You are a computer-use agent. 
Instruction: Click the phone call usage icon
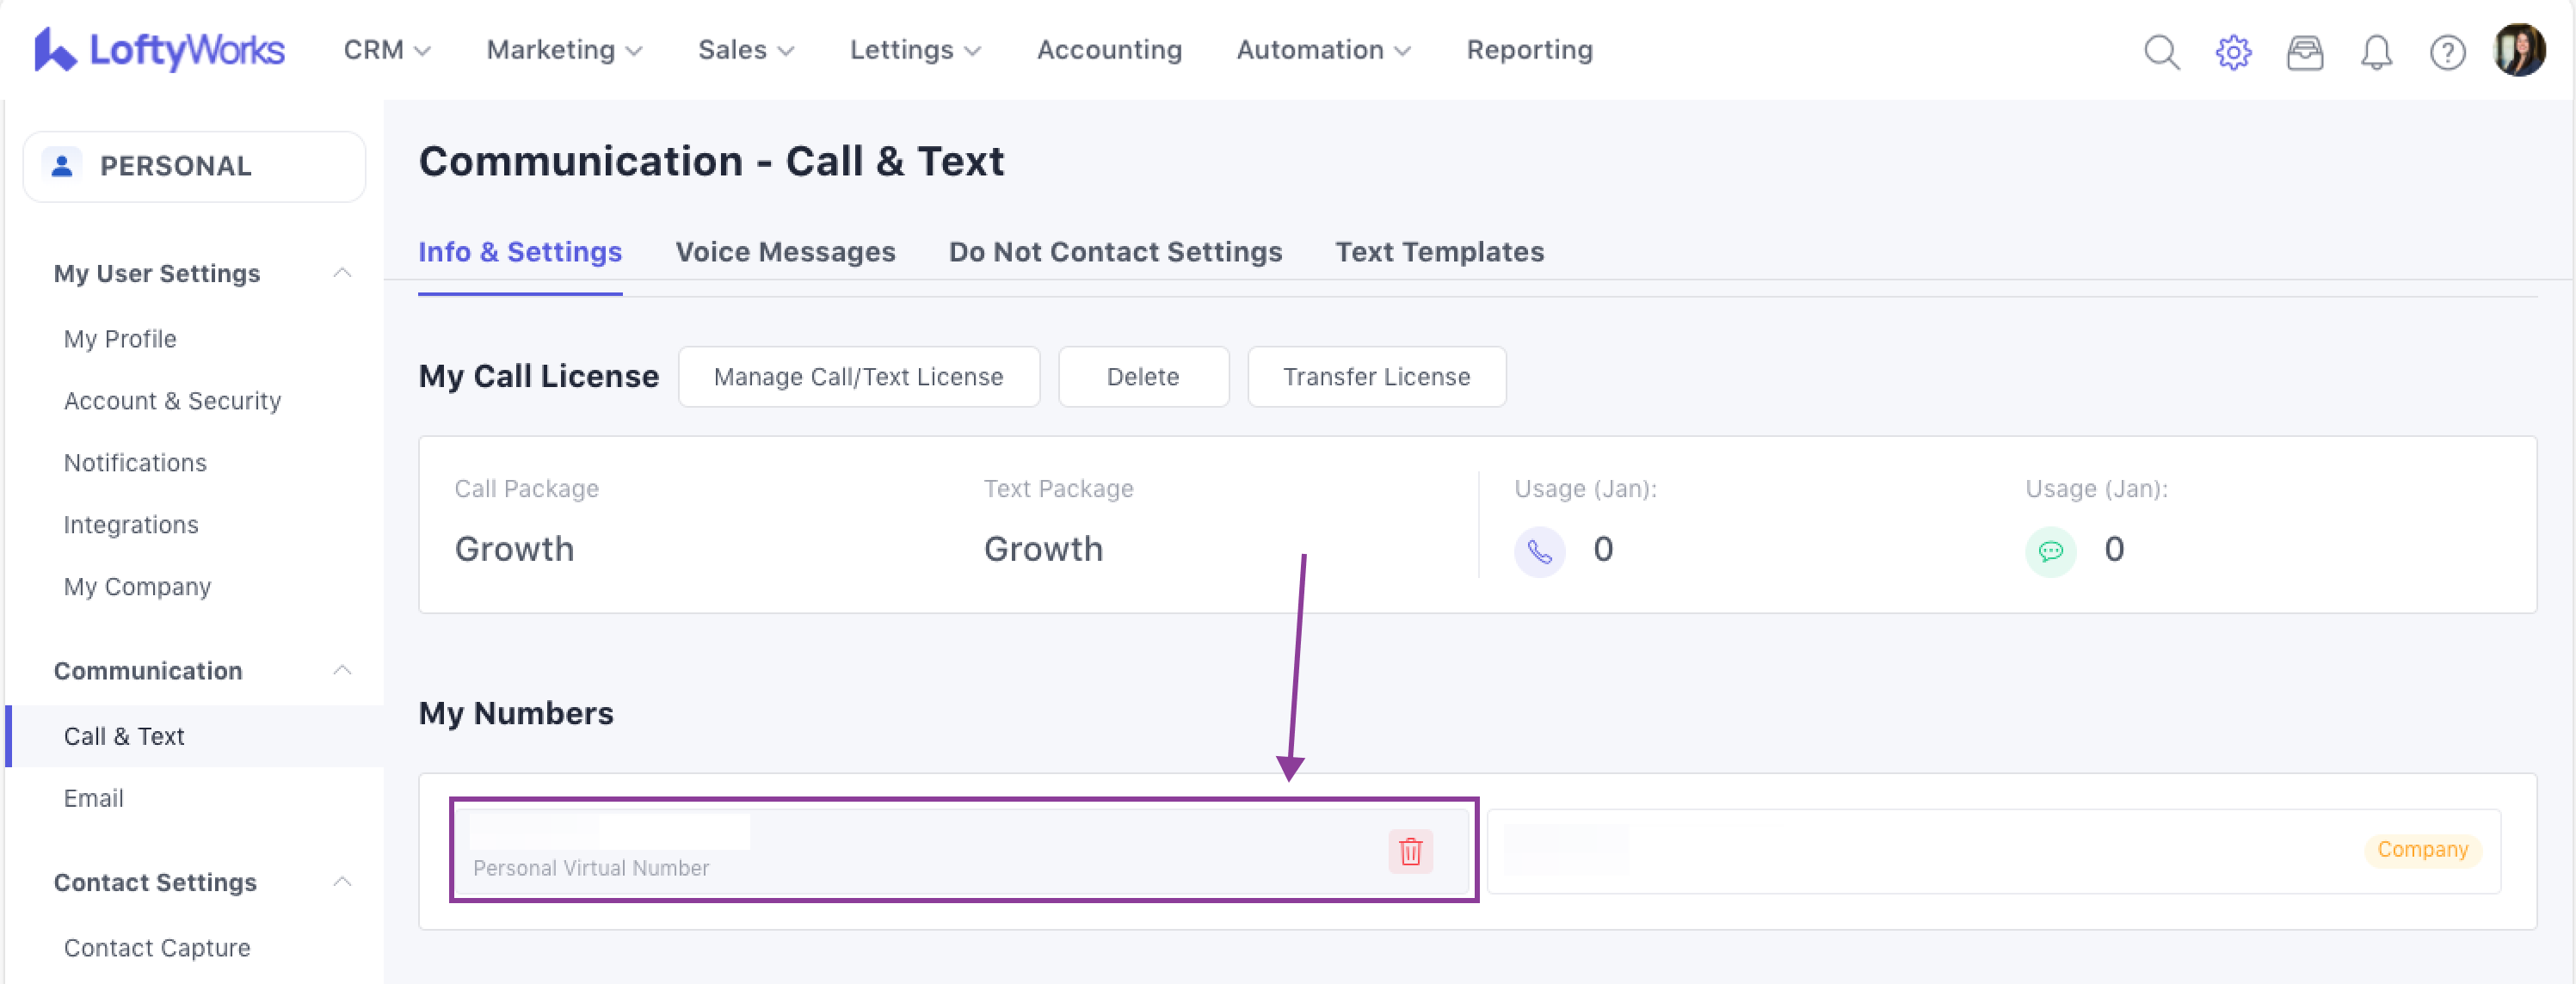point(1539,551)
